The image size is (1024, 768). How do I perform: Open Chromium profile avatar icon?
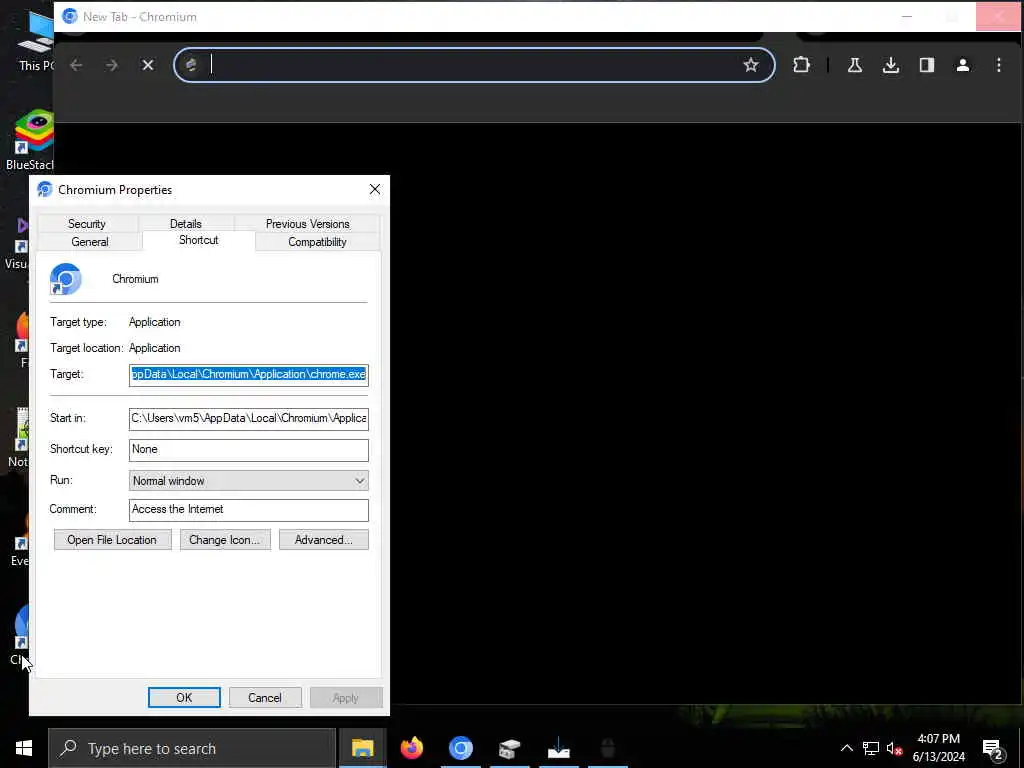(963, 65)
